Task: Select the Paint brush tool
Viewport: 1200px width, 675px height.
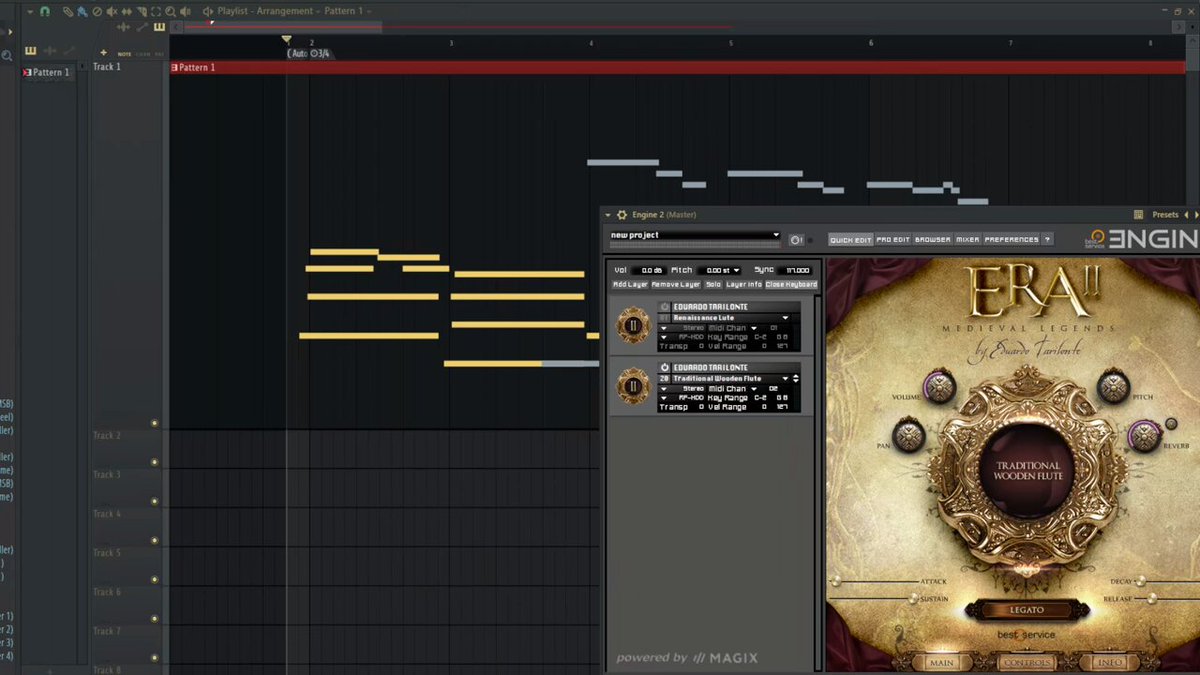Action: 82,12
